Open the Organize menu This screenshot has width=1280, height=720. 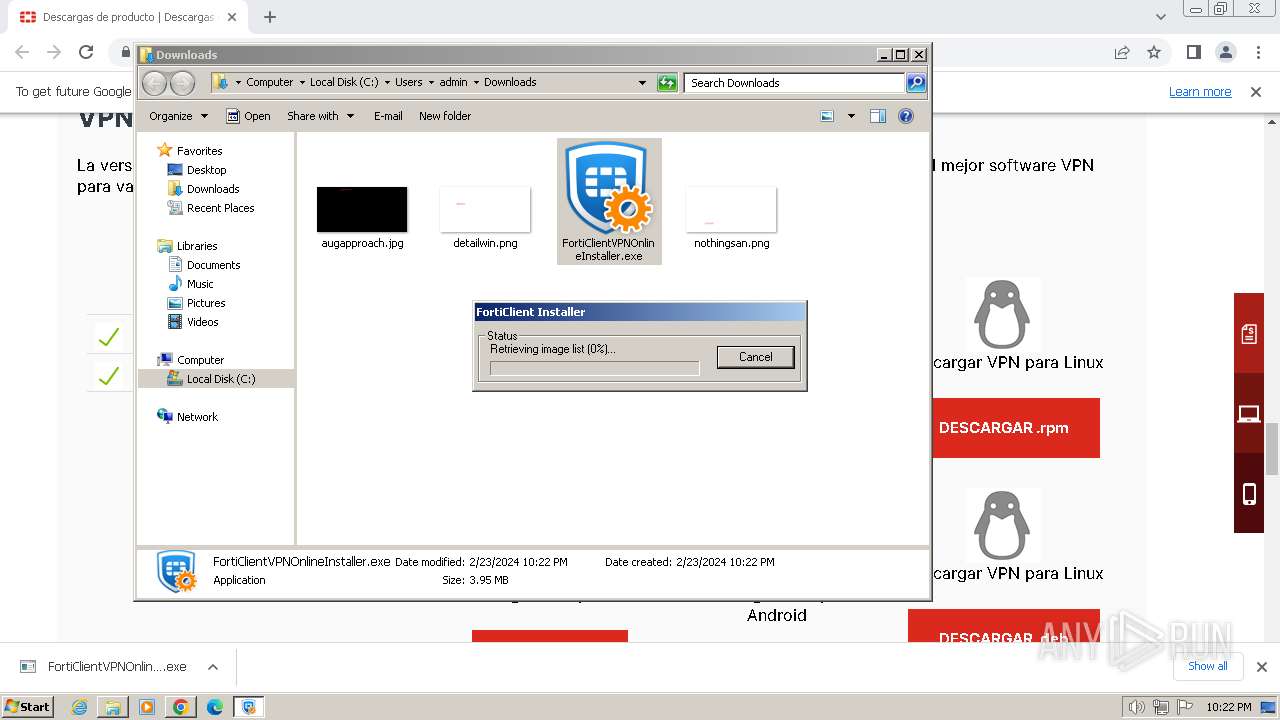click(178, 116)
